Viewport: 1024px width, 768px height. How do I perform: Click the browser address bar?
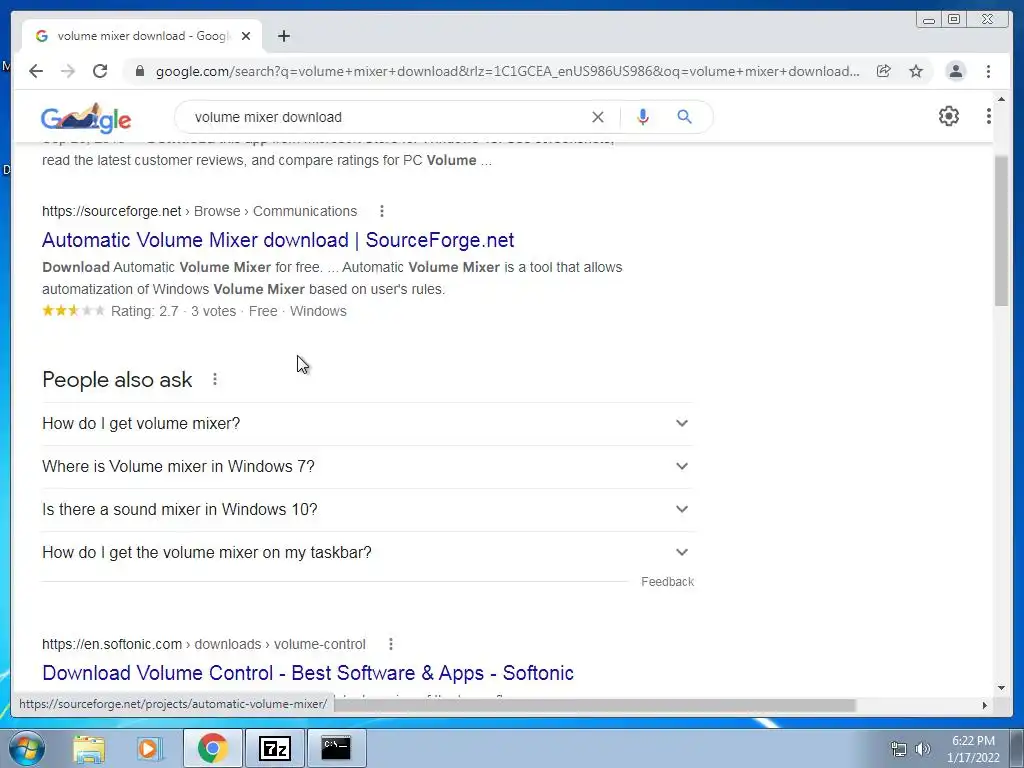click(508, 71)
